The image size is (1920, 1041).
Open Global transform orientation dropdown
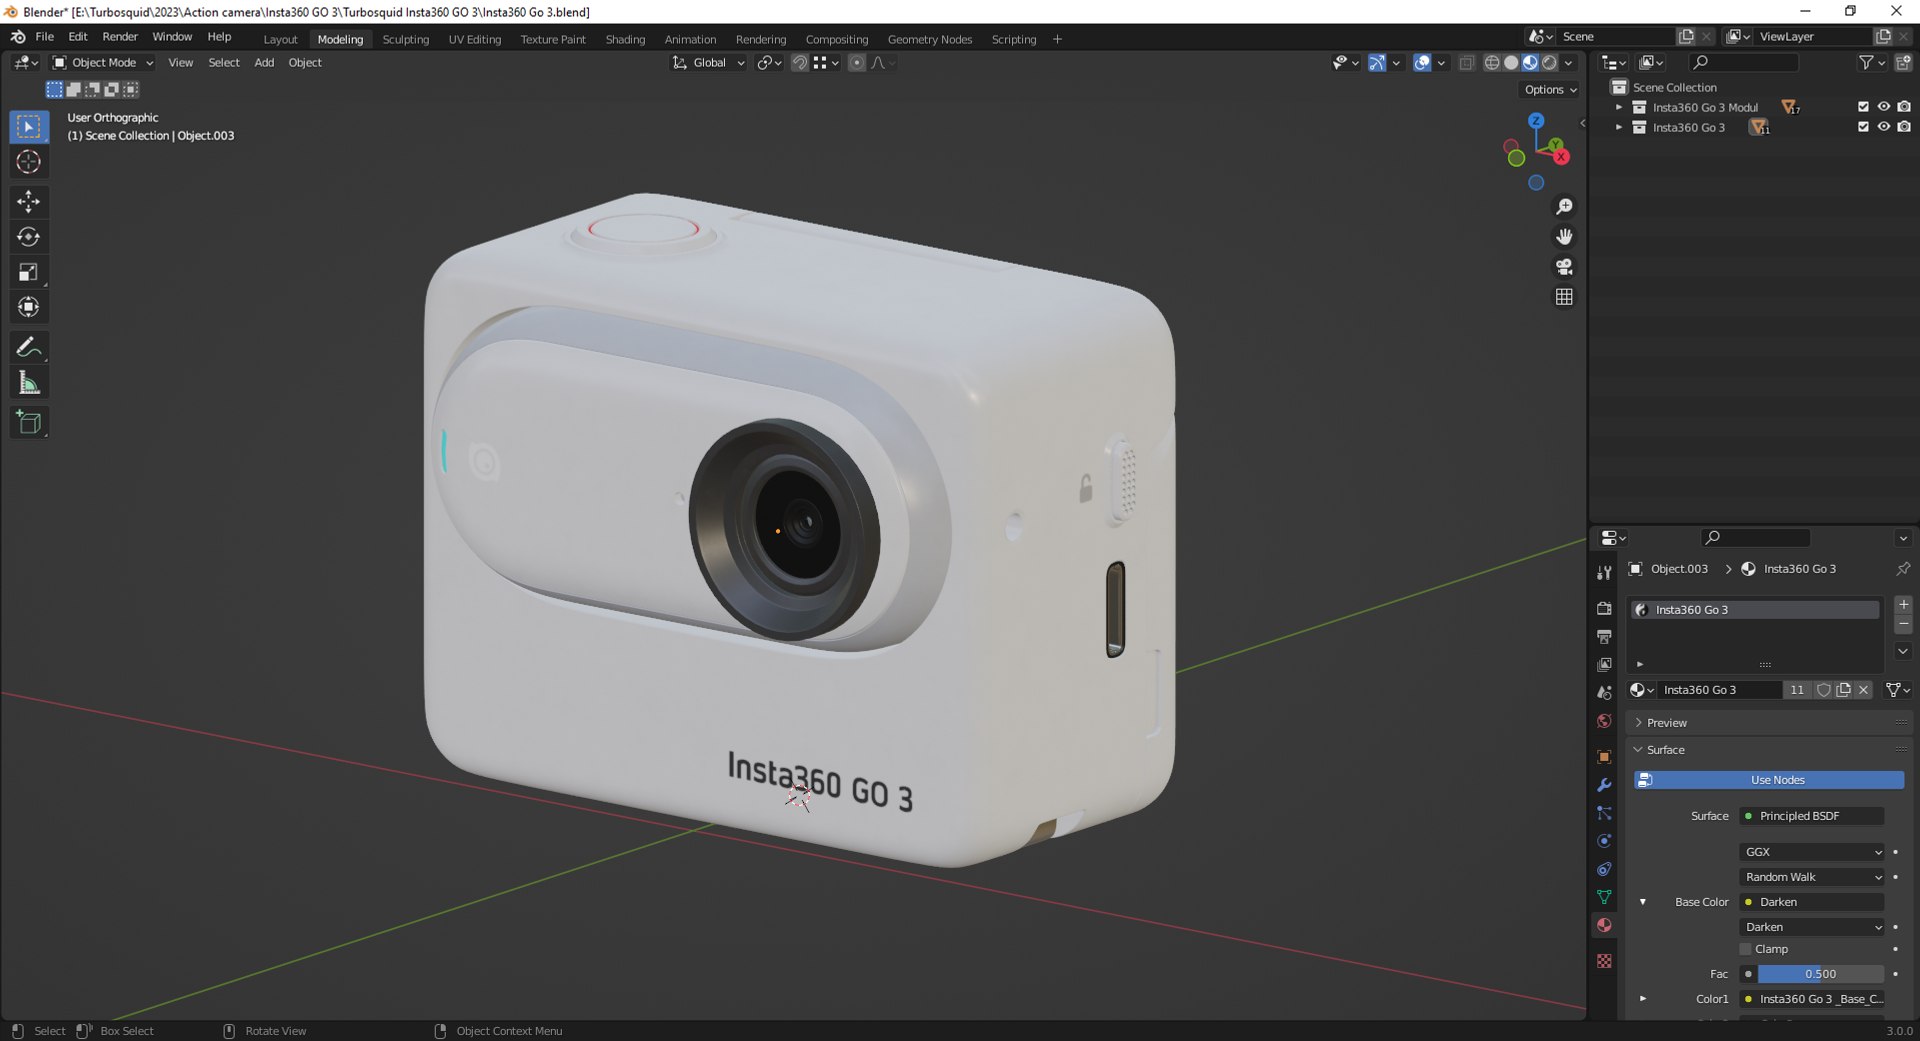tap(708, 63)
